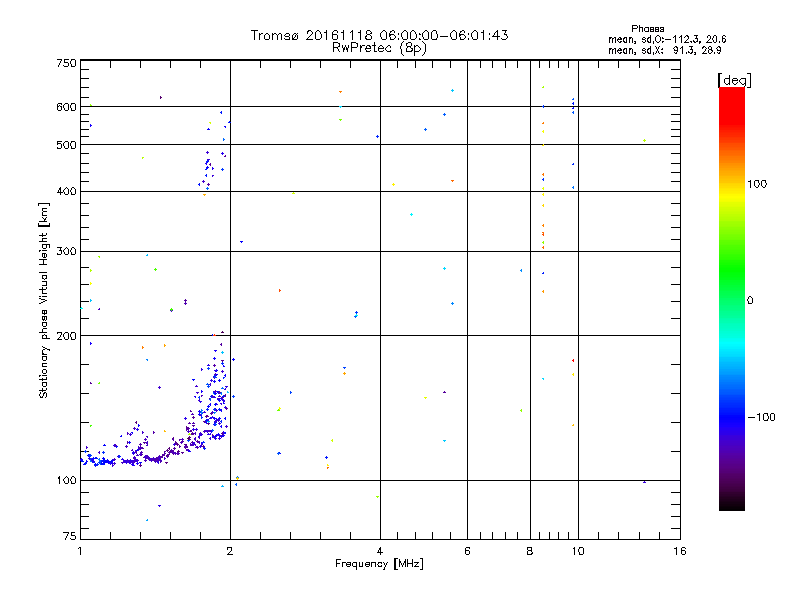Click the y-axis label '750'

point(66,63)
